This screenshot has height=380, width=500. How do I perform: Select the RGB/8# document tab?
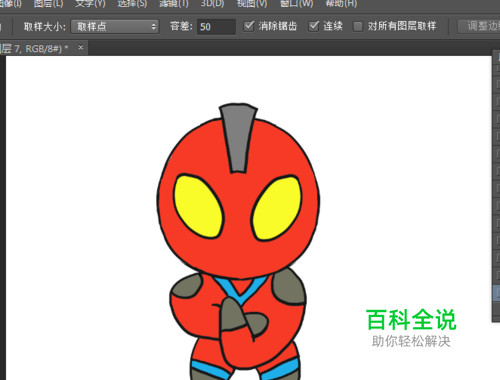[43, 48]
